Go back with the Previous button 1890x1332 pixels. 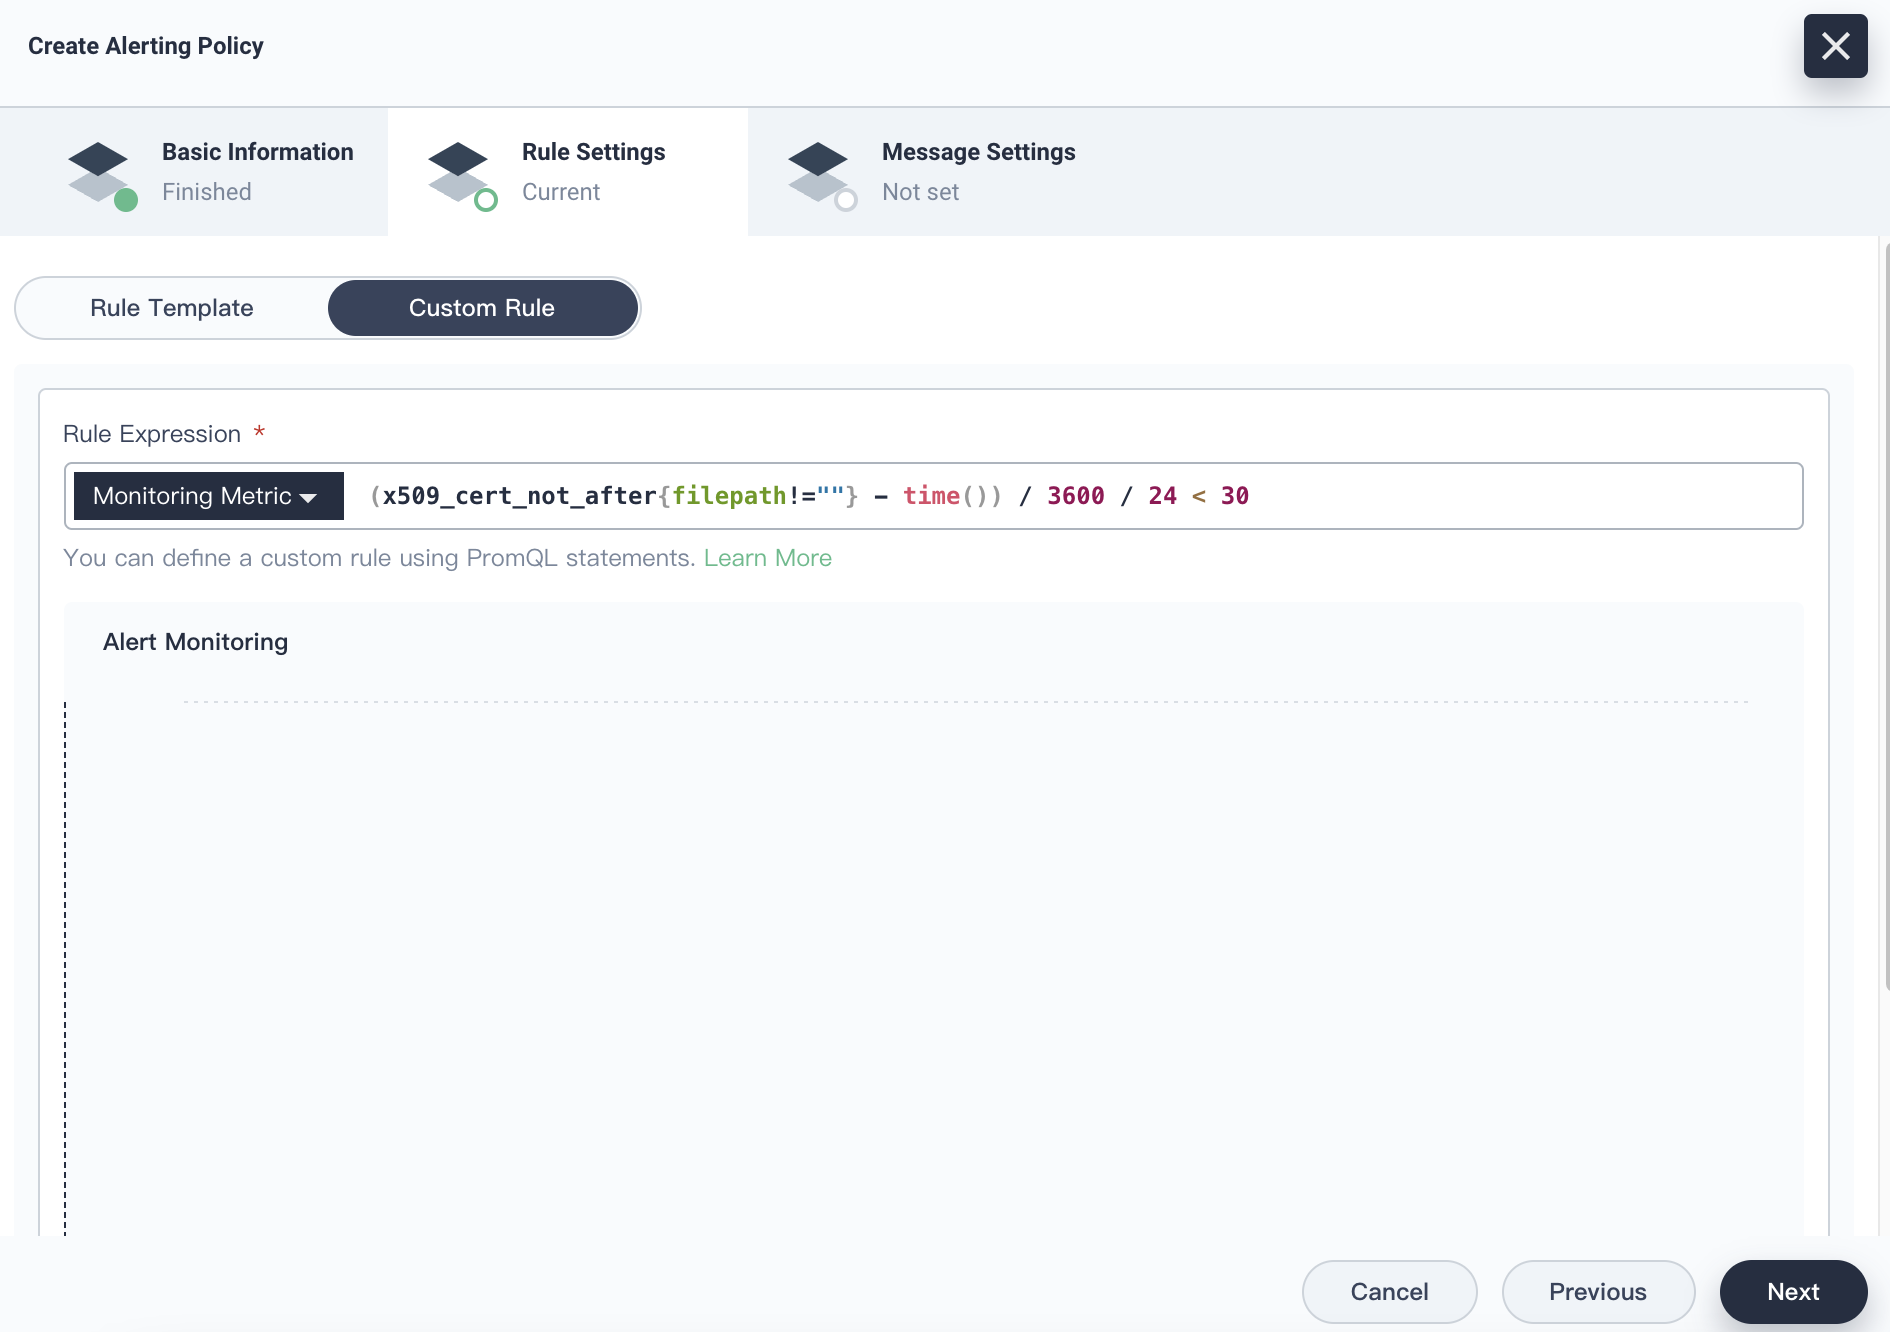[1597, 1292]
